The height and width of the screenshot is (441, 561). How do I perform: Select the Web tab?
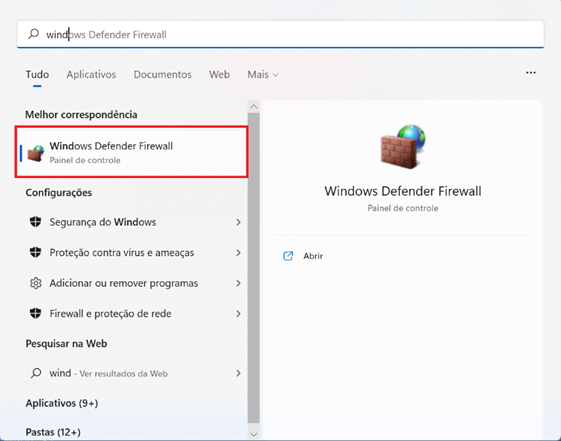pyautogui.click(x=219, y=74)
